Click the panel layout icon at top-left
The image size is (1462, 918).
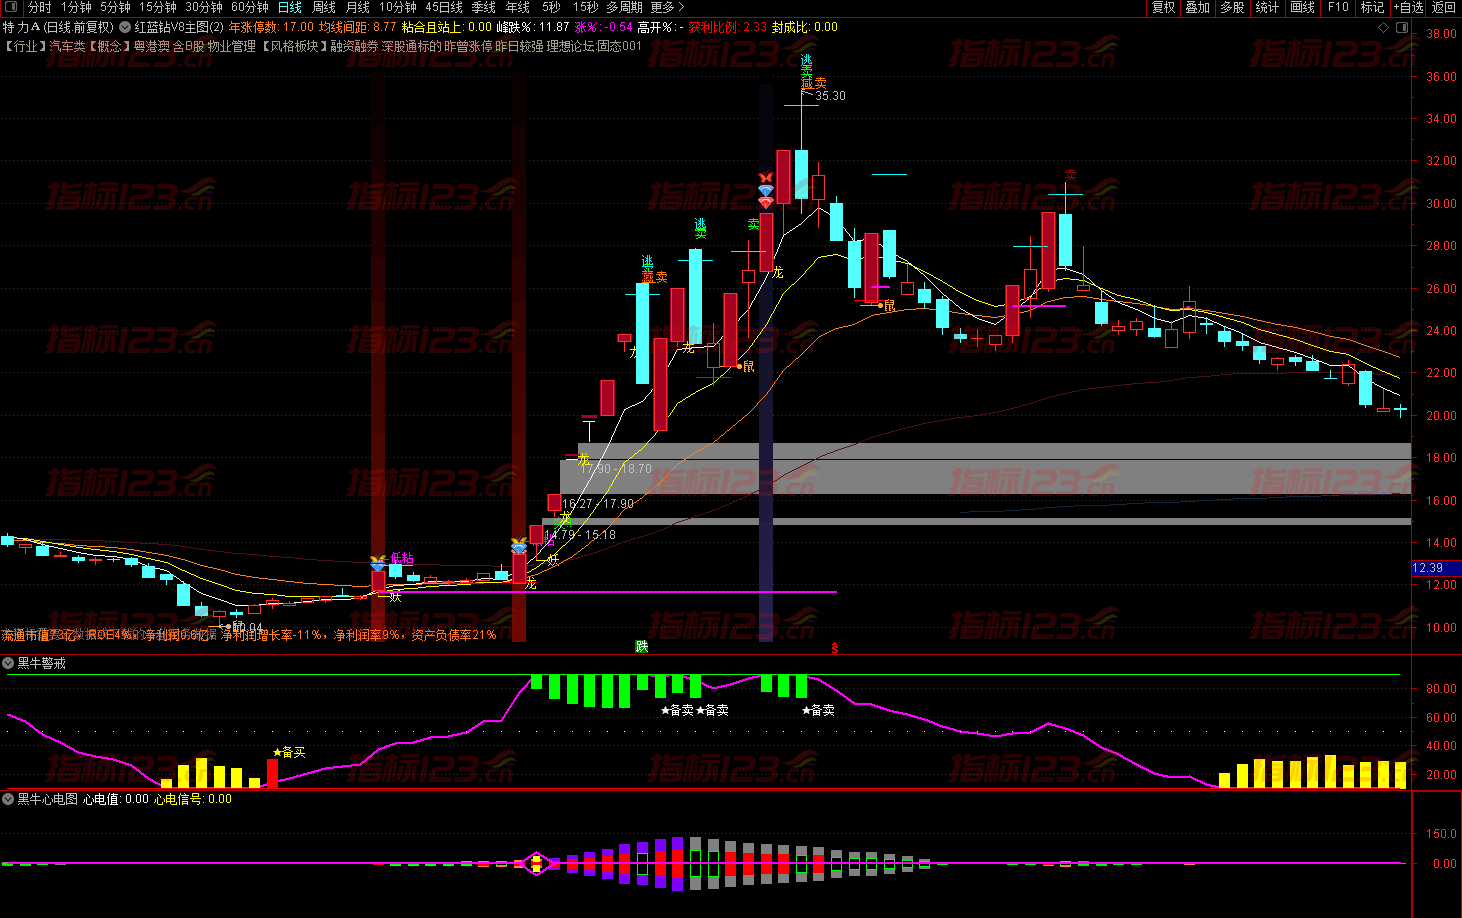11,7
